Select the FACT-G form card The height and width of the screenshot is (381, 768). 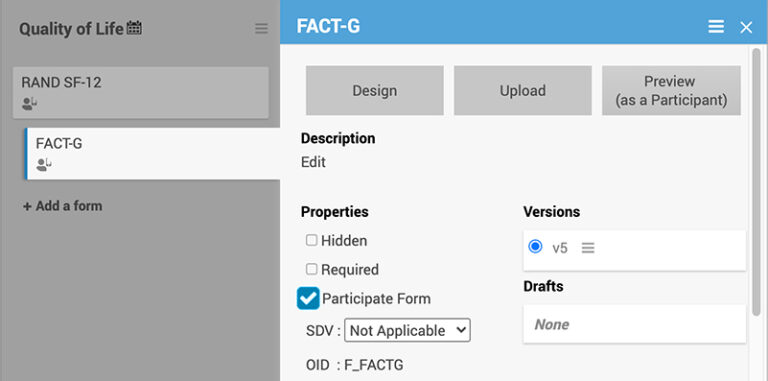pos(153,154)
